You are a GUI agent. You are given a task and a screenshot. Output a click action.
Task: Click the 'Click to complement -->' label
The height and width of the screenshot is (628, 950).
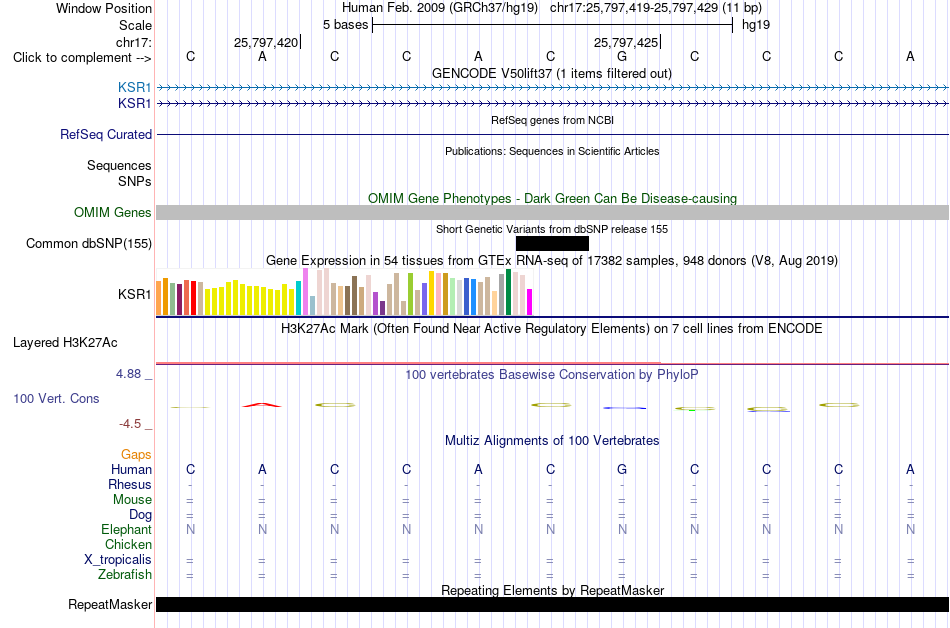coord(82,58)
